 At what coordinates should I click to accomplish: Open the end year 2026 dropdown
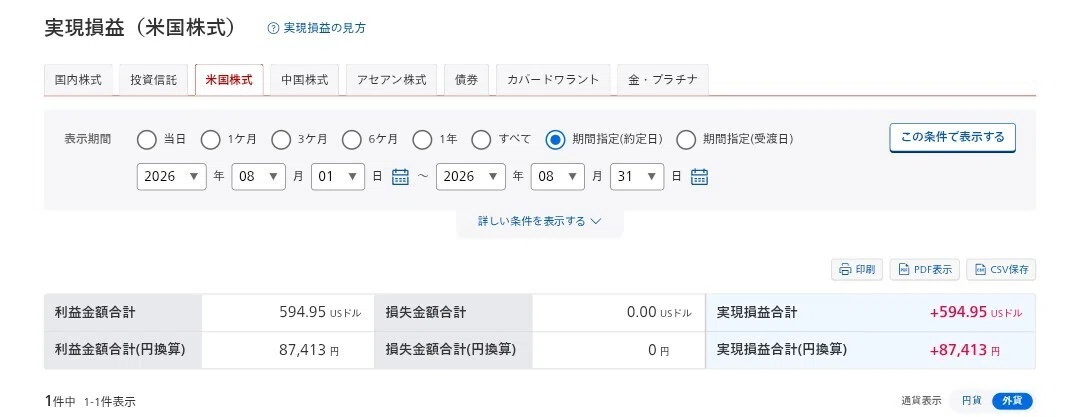(471, 176)
